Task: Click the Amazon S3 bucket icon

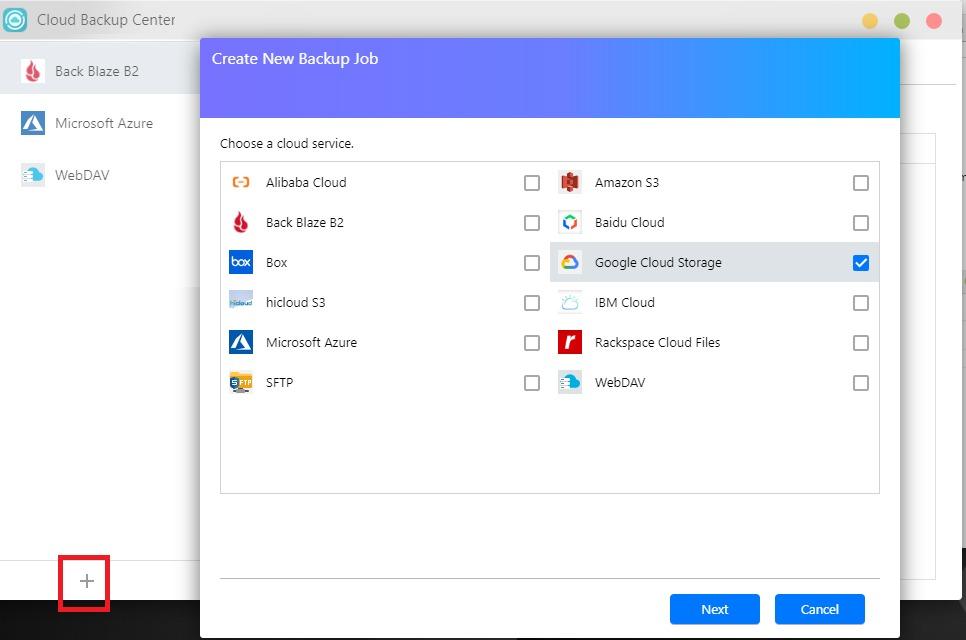Action: [x=570, y=182]
